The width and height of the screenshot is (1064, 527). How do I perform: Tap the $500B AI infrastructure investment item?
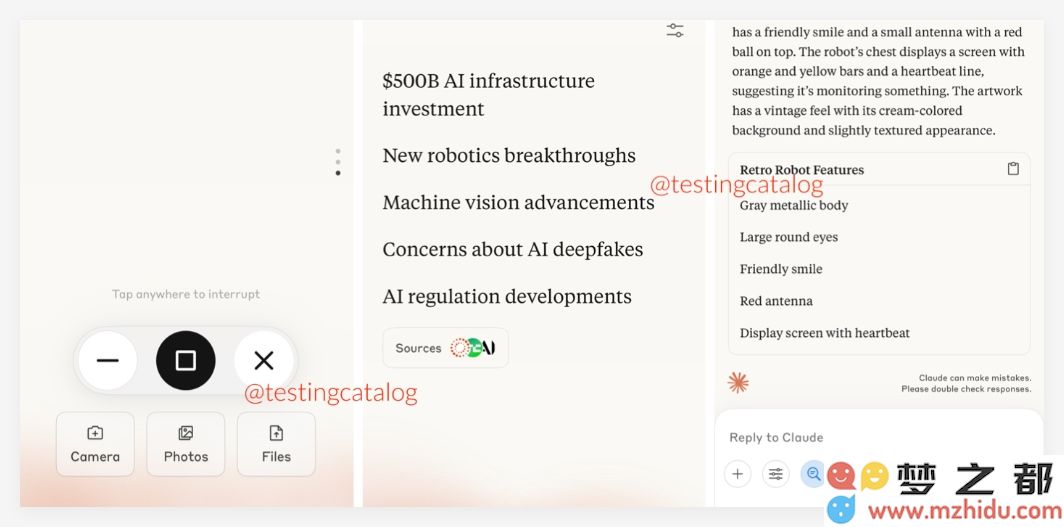(489, 94)
